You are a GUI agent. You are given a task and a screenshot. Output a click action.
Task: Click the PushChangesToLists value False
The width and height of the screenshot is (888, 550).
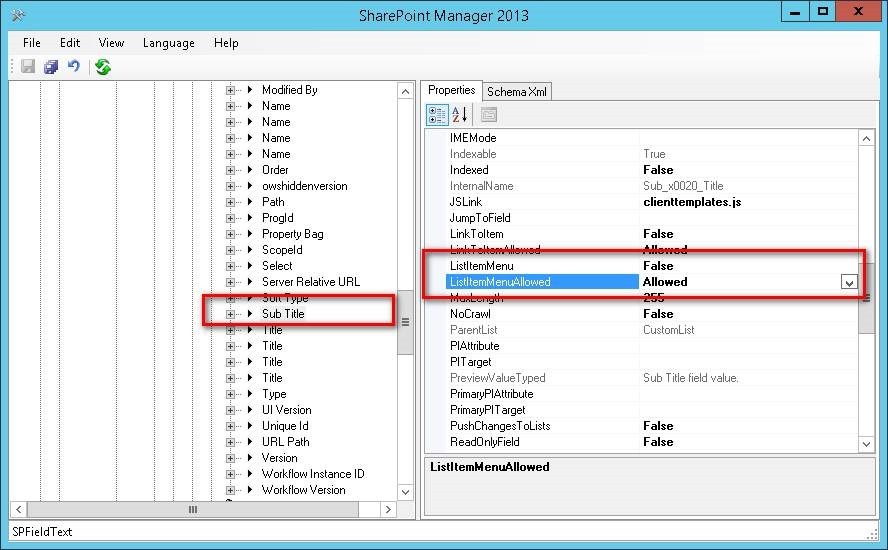pos(658,426)
